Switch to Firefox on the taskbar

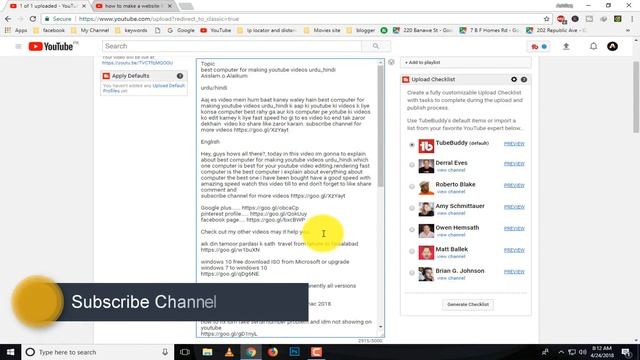(273, 352)
